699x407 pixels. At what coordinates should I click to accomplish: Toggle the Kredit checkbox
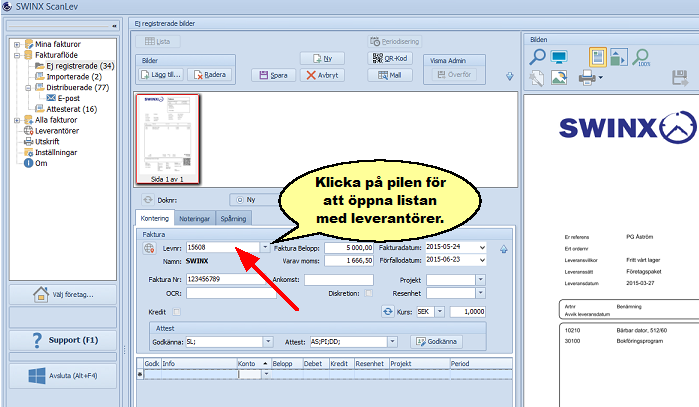pyautogui.click(x=177, y=312)
